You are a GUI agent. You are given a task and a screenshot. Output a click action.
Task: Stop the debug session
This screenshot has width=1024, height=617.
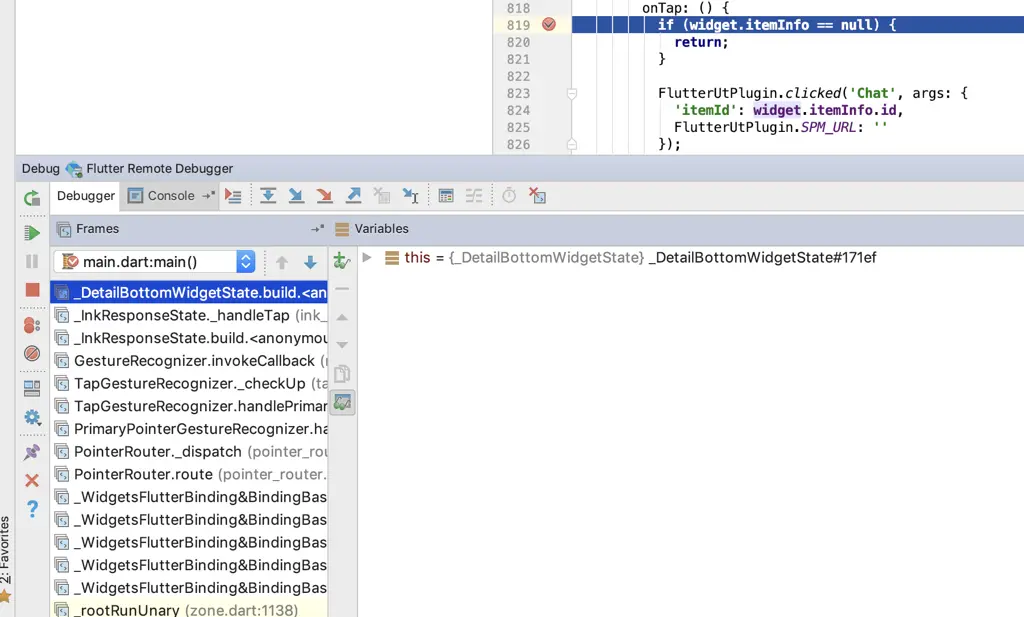click(31, 289)
